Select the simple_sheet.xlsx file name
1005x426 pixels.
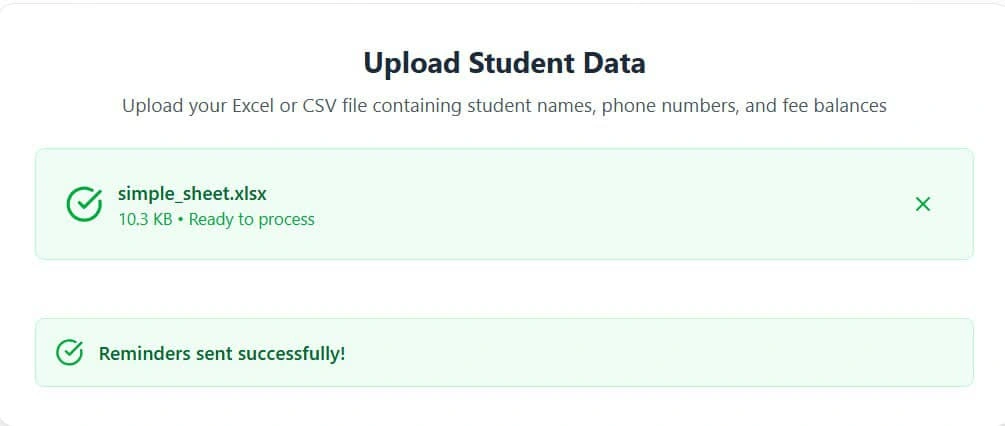[x=192, y=194]
